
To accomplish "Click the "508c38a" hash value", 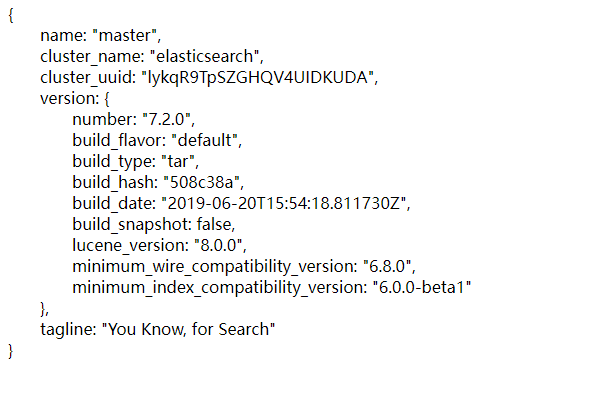I will 201,183.
